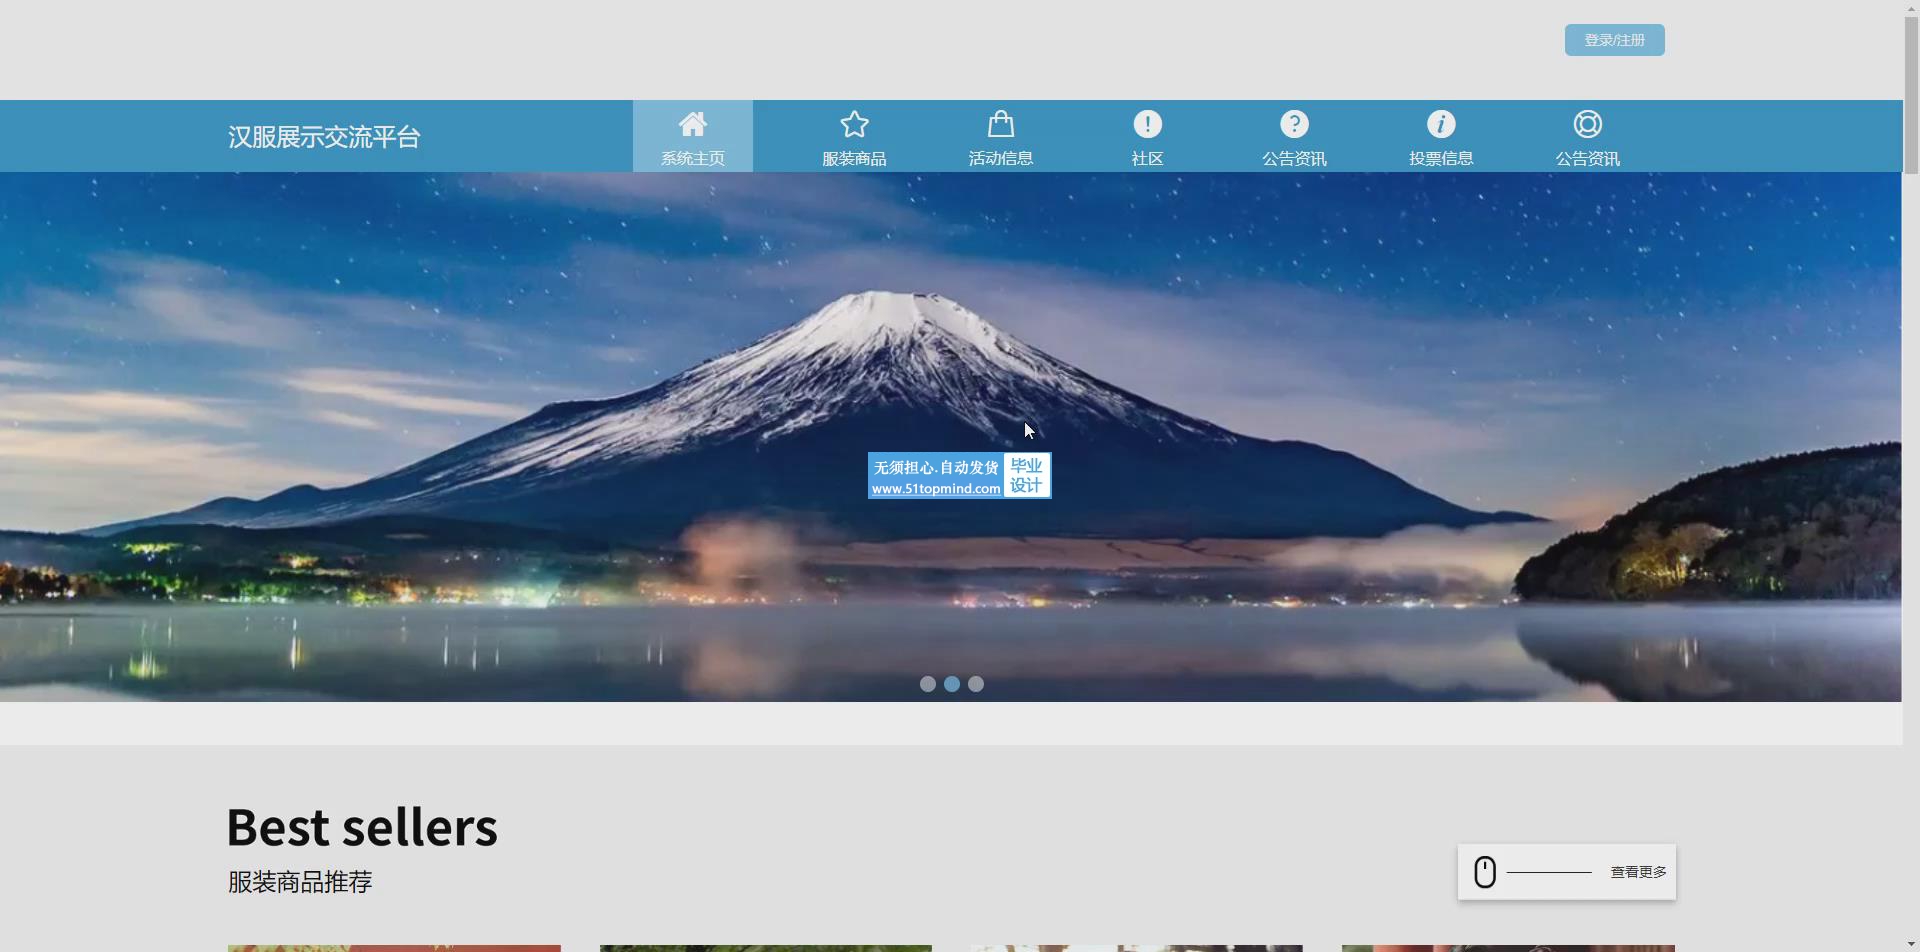This screenshot has width=1920, height=952.
Task: Open the 社区 menu label
Action: 1147,158
